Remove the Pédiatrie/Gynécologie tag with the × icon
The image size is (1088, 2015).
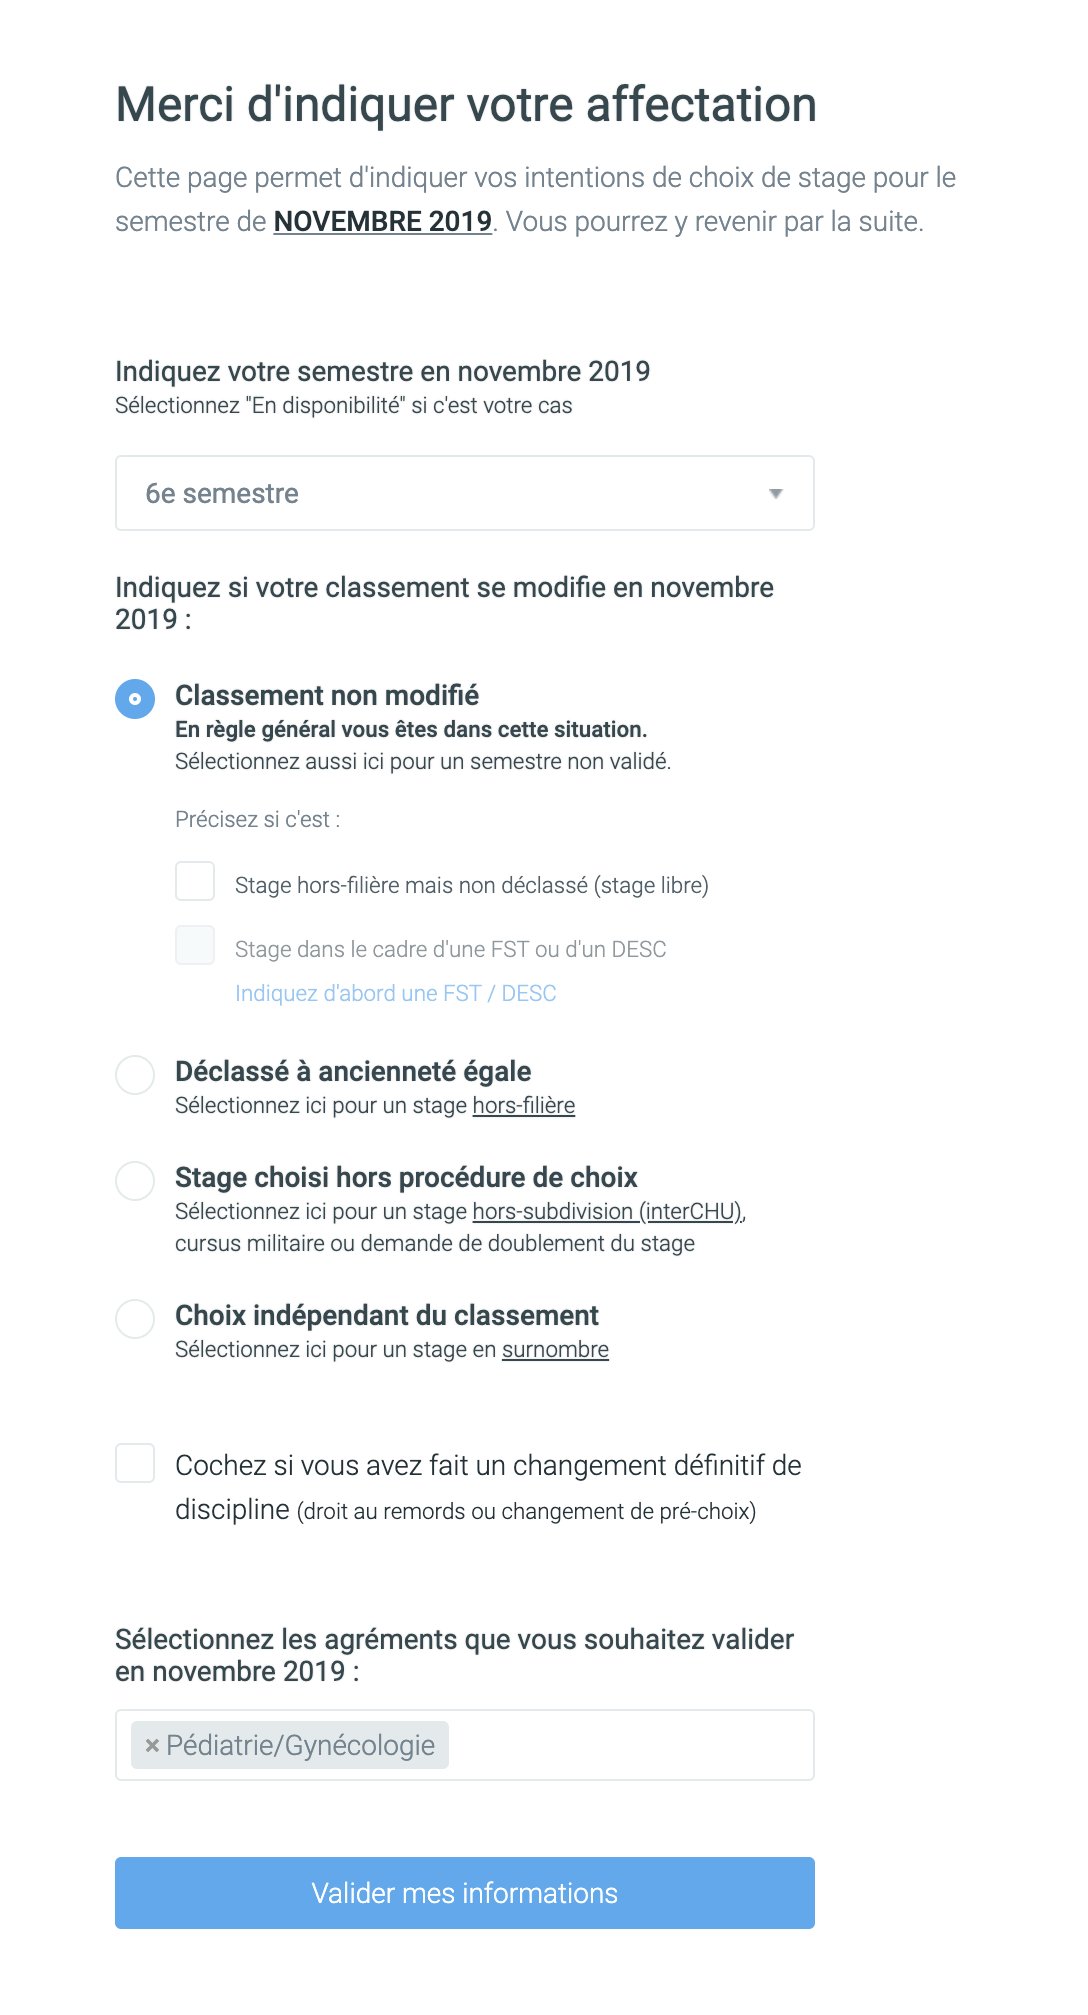152,1746
